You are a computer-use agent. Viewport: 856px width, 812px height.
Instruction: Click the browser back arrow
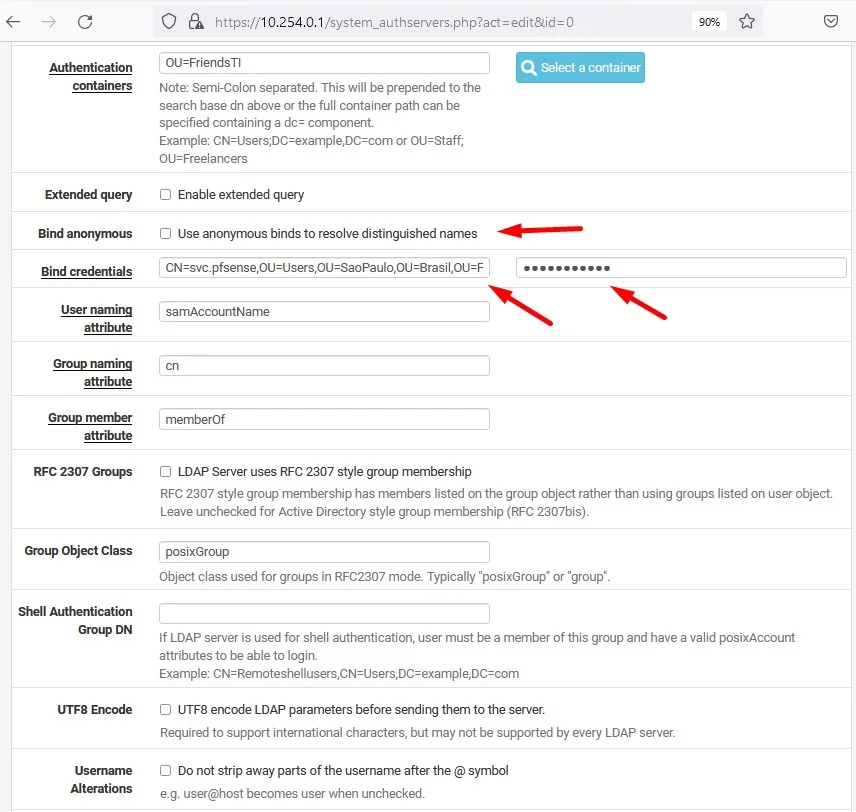(x=14, y=21)
